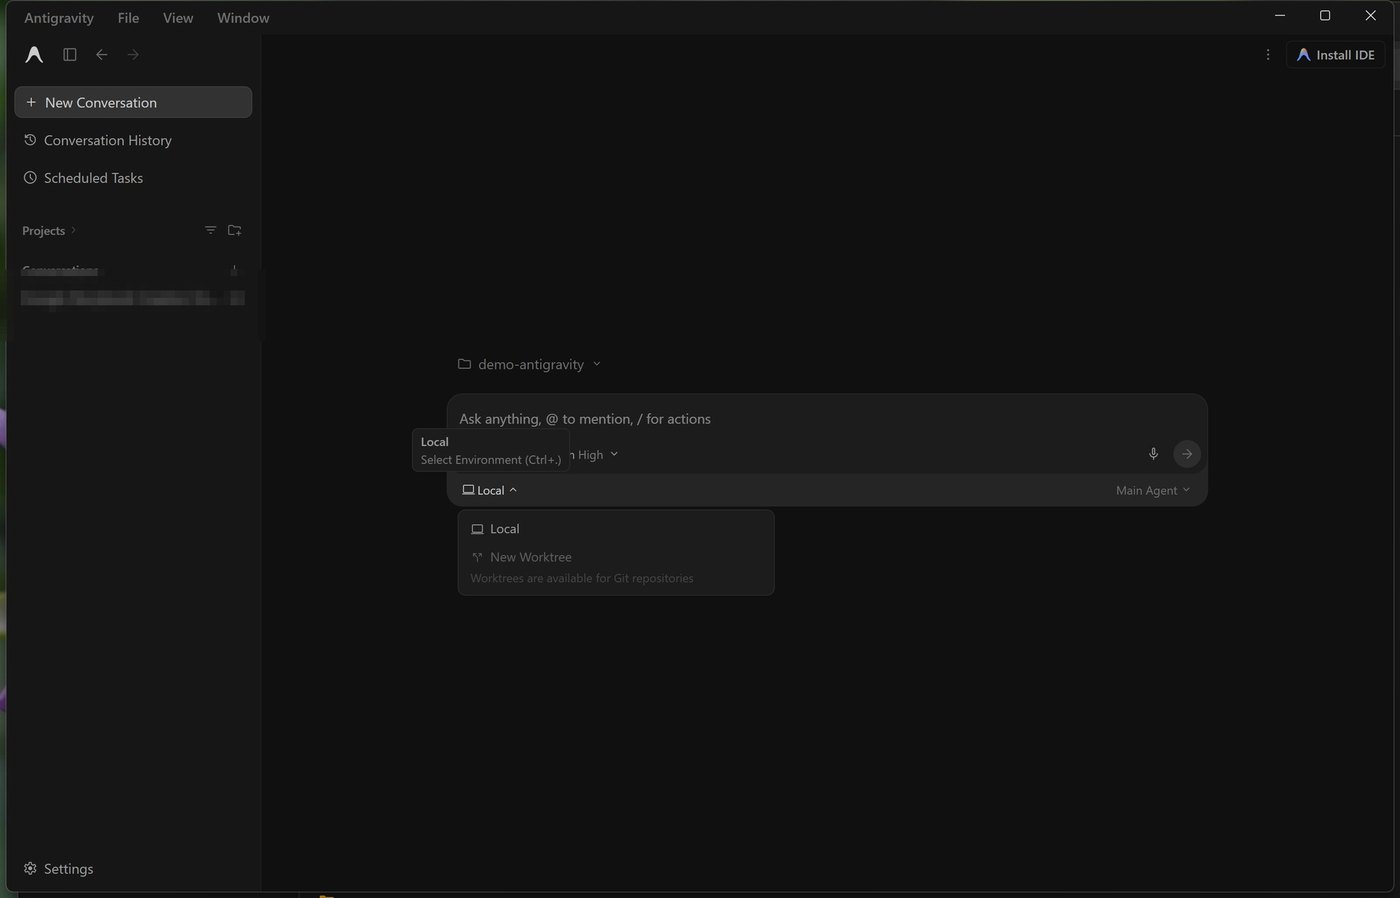Open the View menu

[178, 18]
